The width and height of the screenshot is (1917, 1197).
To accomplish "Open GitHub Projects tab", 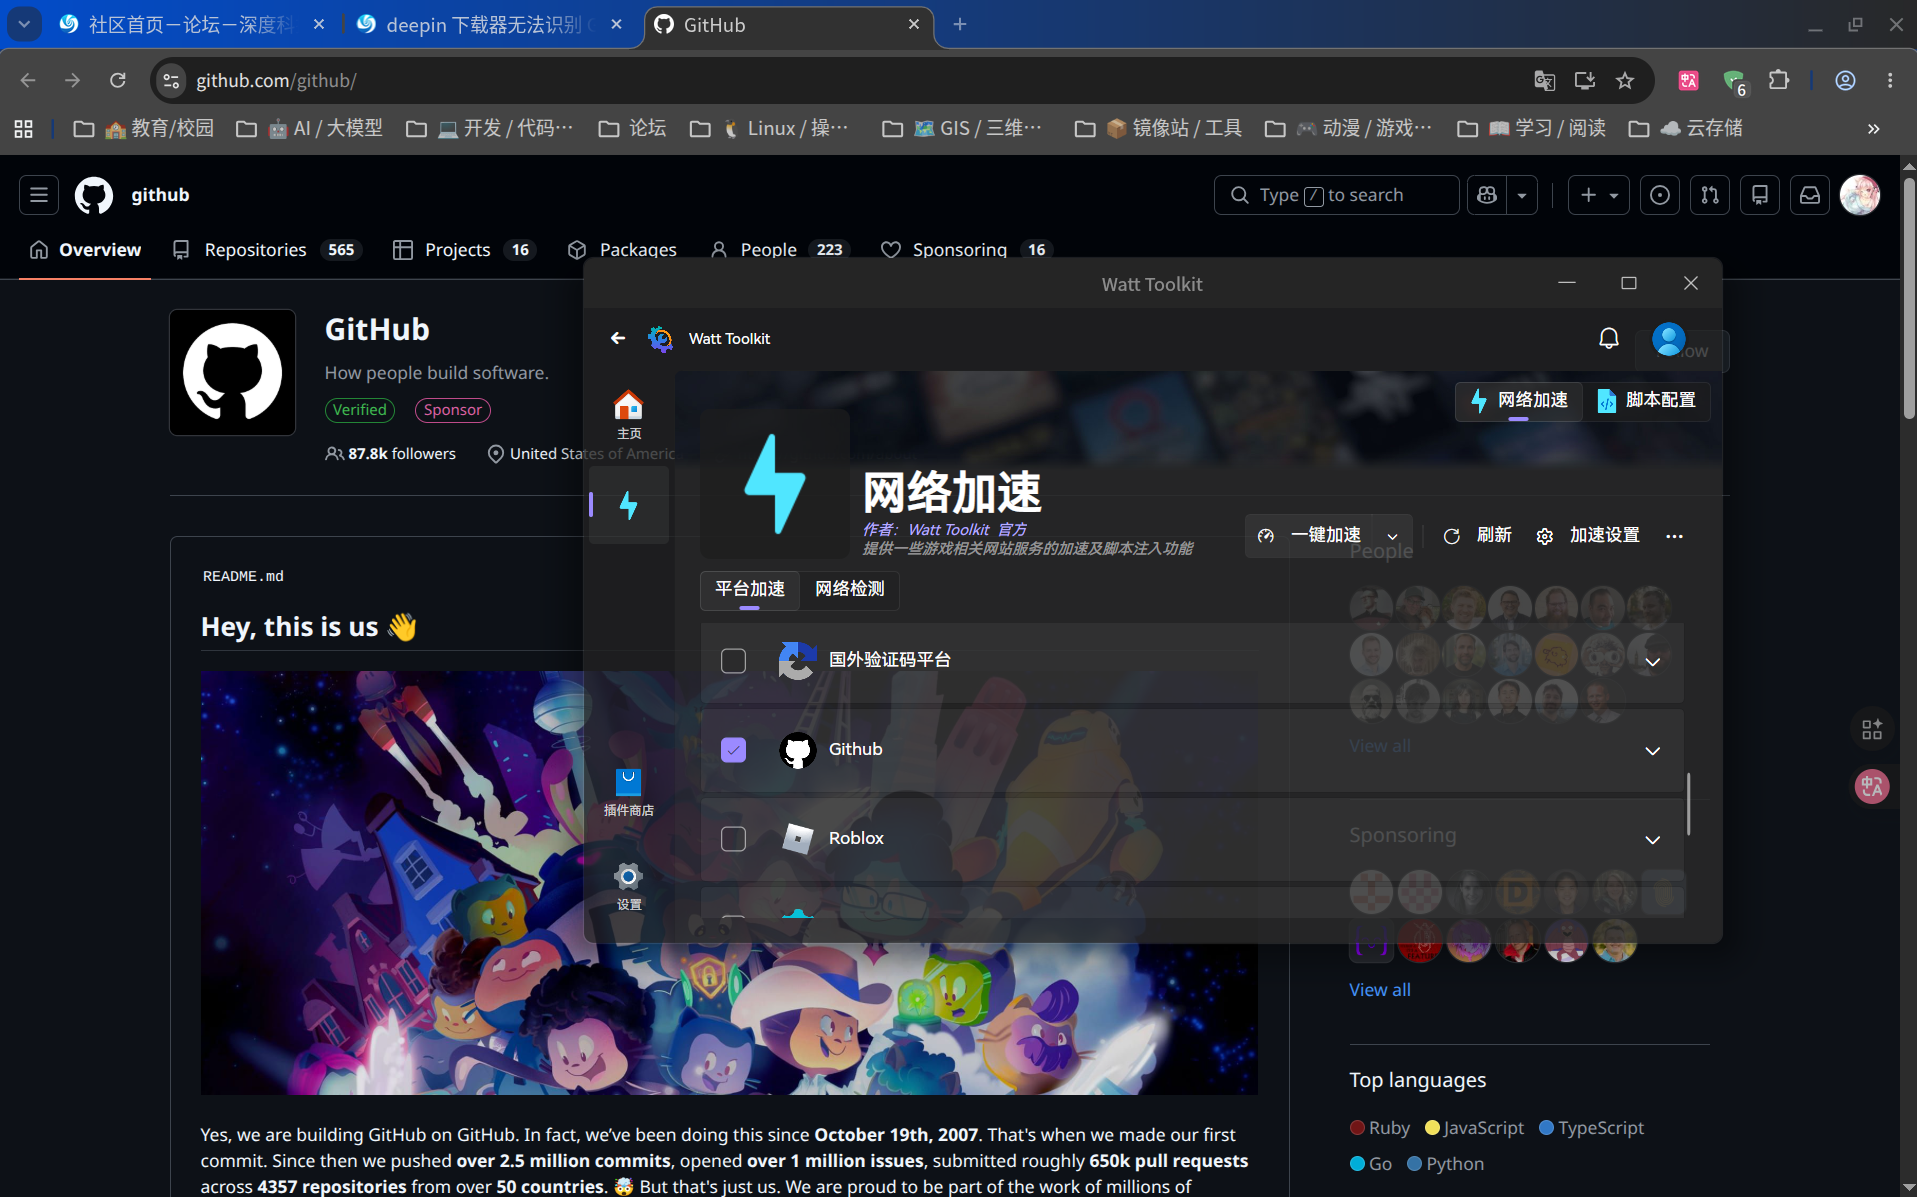I will tap(463, 250).
